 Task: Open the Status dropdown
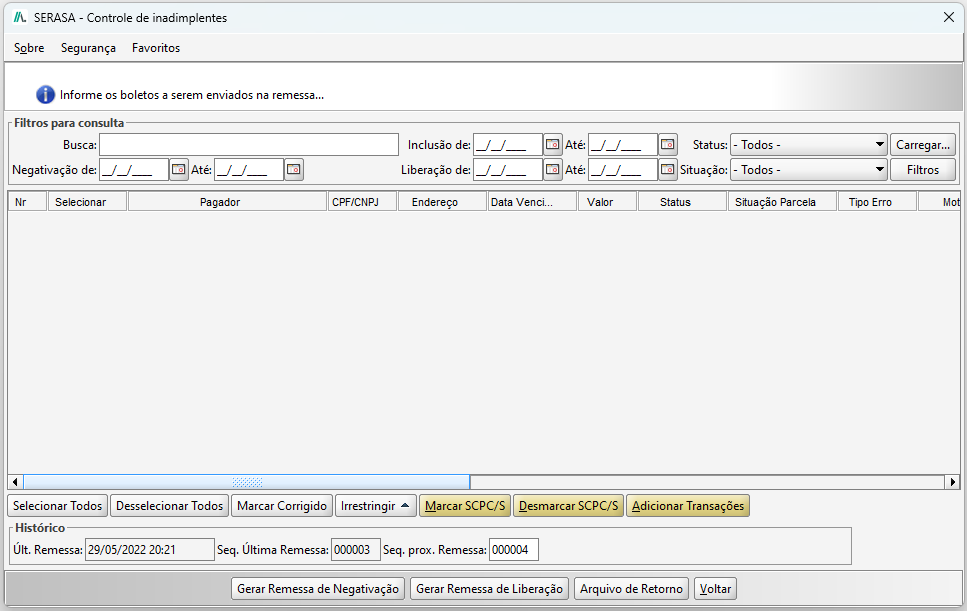click(x=809, y=145)
